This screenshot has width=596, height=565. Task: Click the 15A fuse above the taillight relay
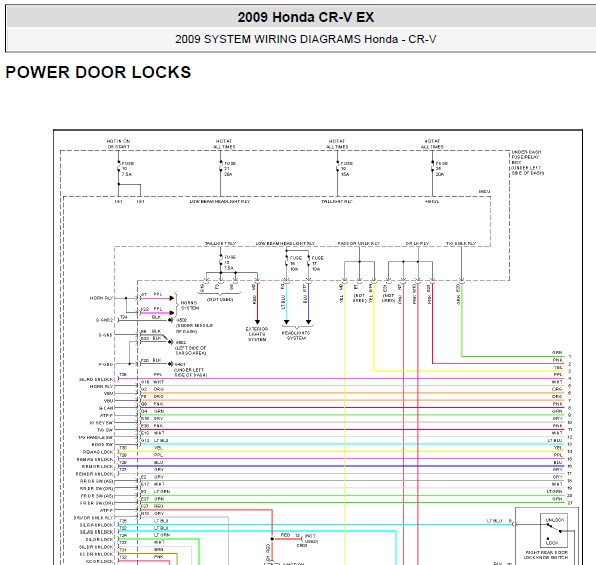point(344,169)
